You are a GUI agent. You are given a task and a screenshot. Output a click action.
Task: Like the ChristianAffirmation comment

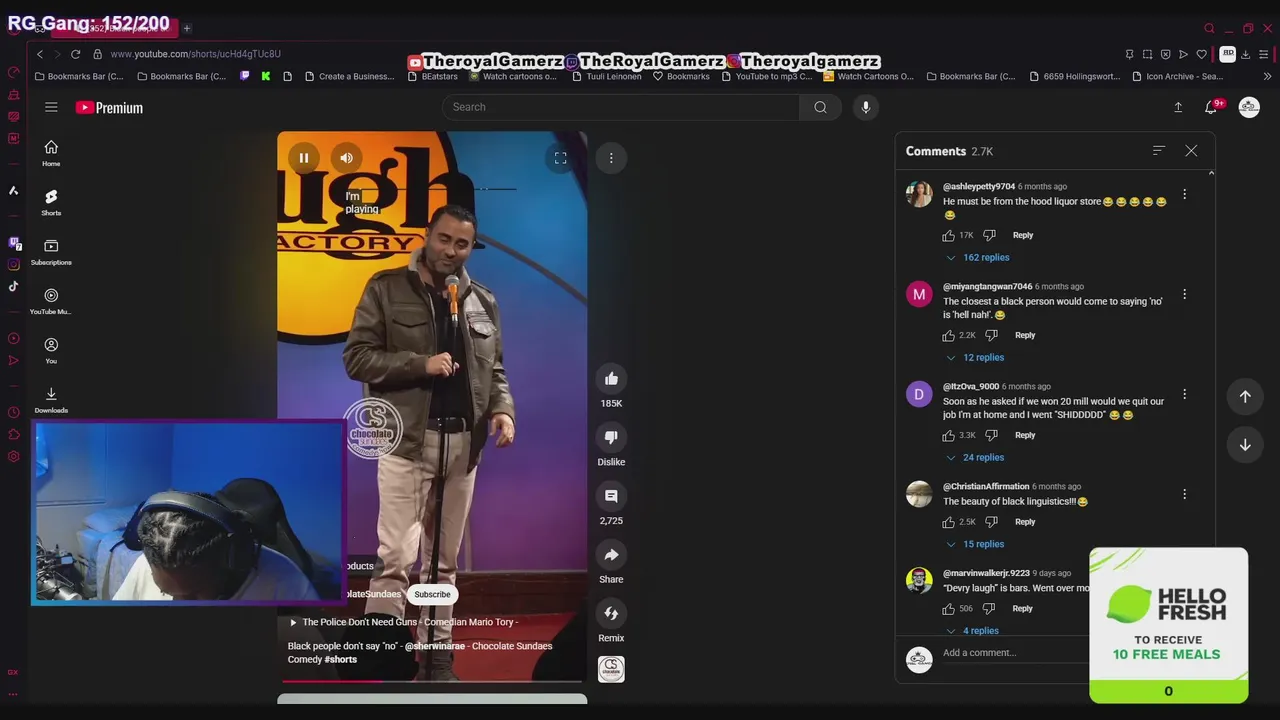coord(949,522)
